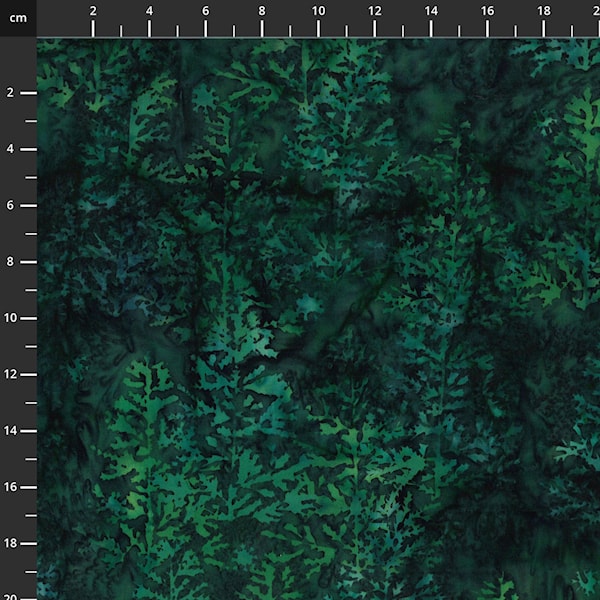Select the 16 mark on the horizontal ruler

pos(486,11)
